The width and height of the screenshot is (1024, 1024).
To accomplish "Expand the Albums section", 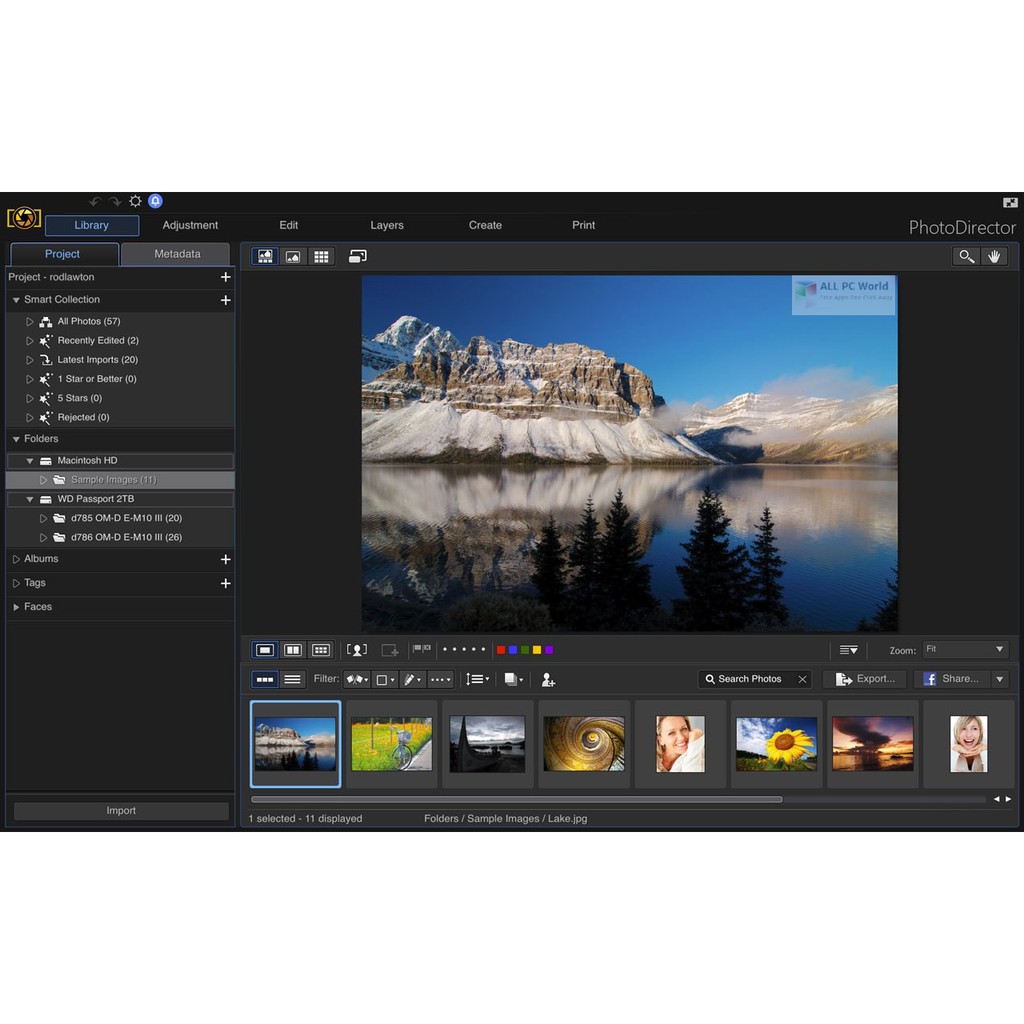I will (x=16, y=559).
